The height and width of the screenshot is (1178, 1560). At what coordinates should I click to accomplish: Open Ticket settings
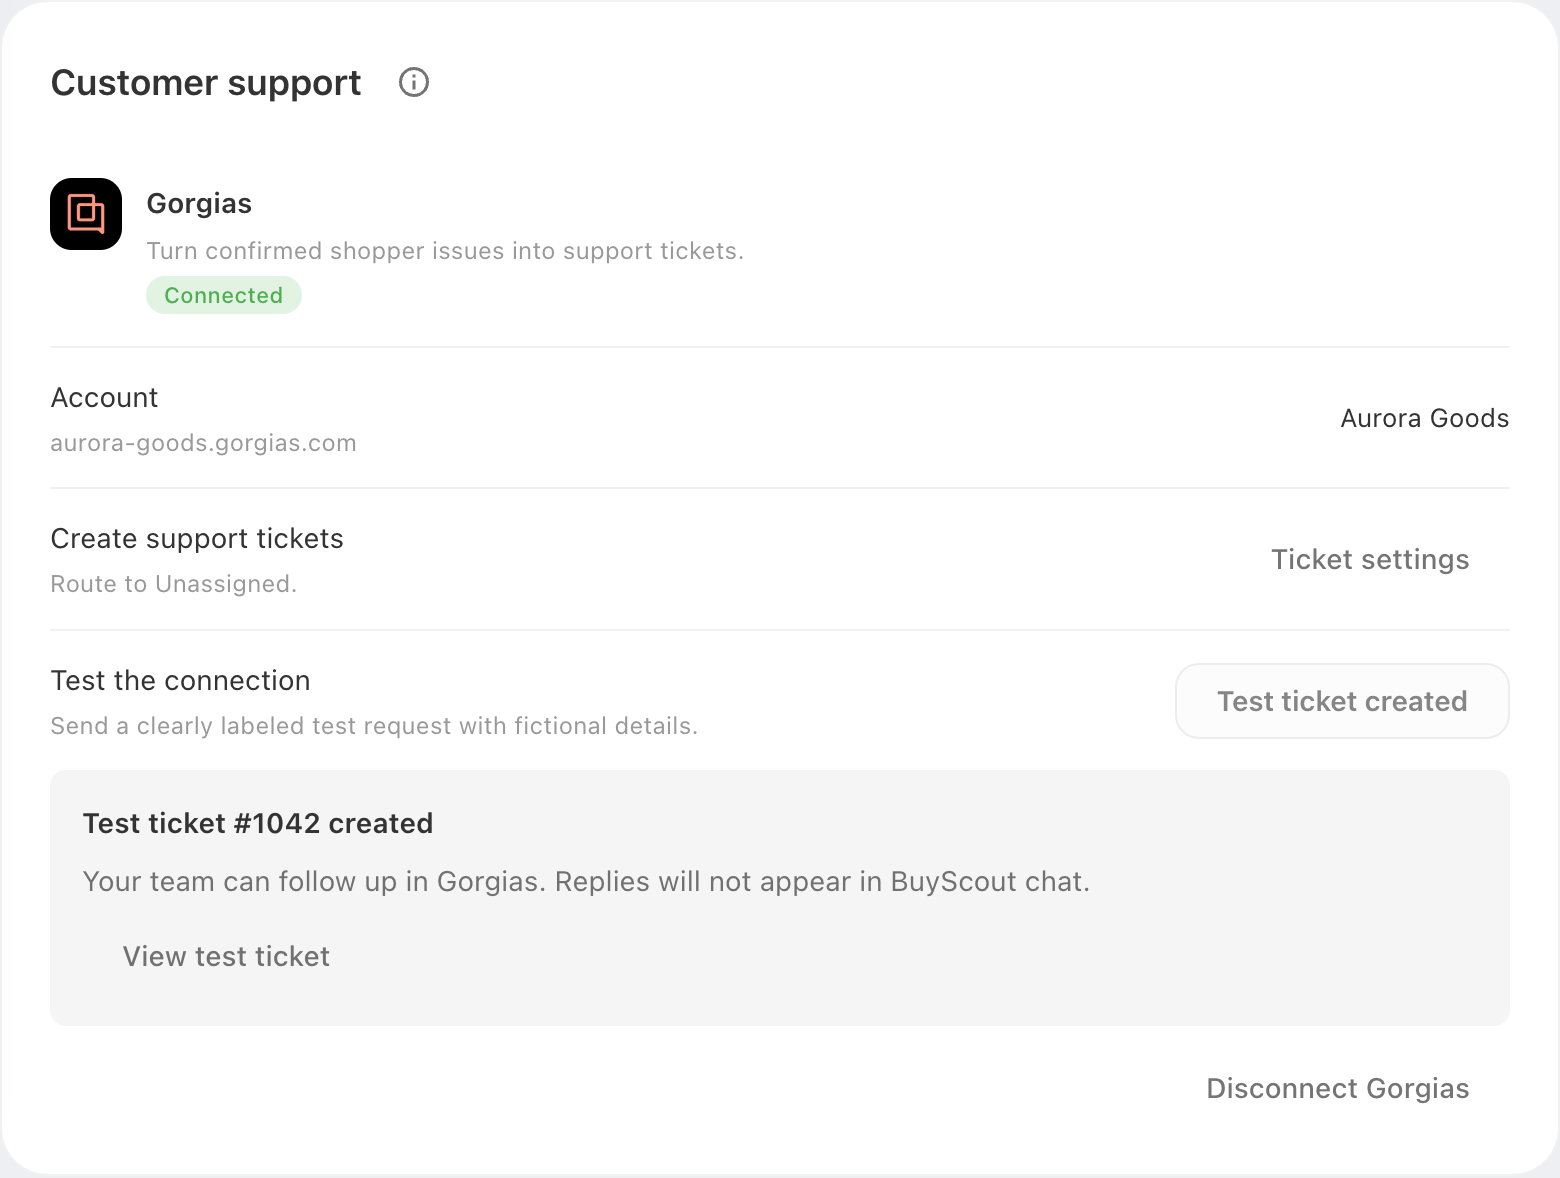click(1370, 560)
